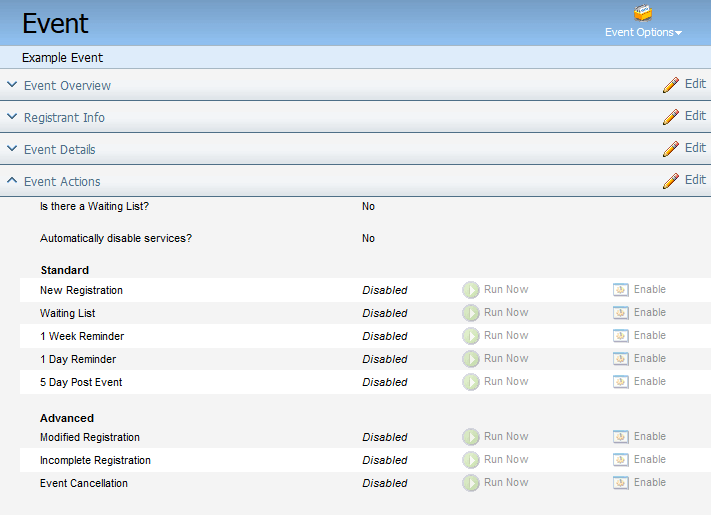
Task: Click pencil icon for Registrant Info
Action: [x=671, y=117]
